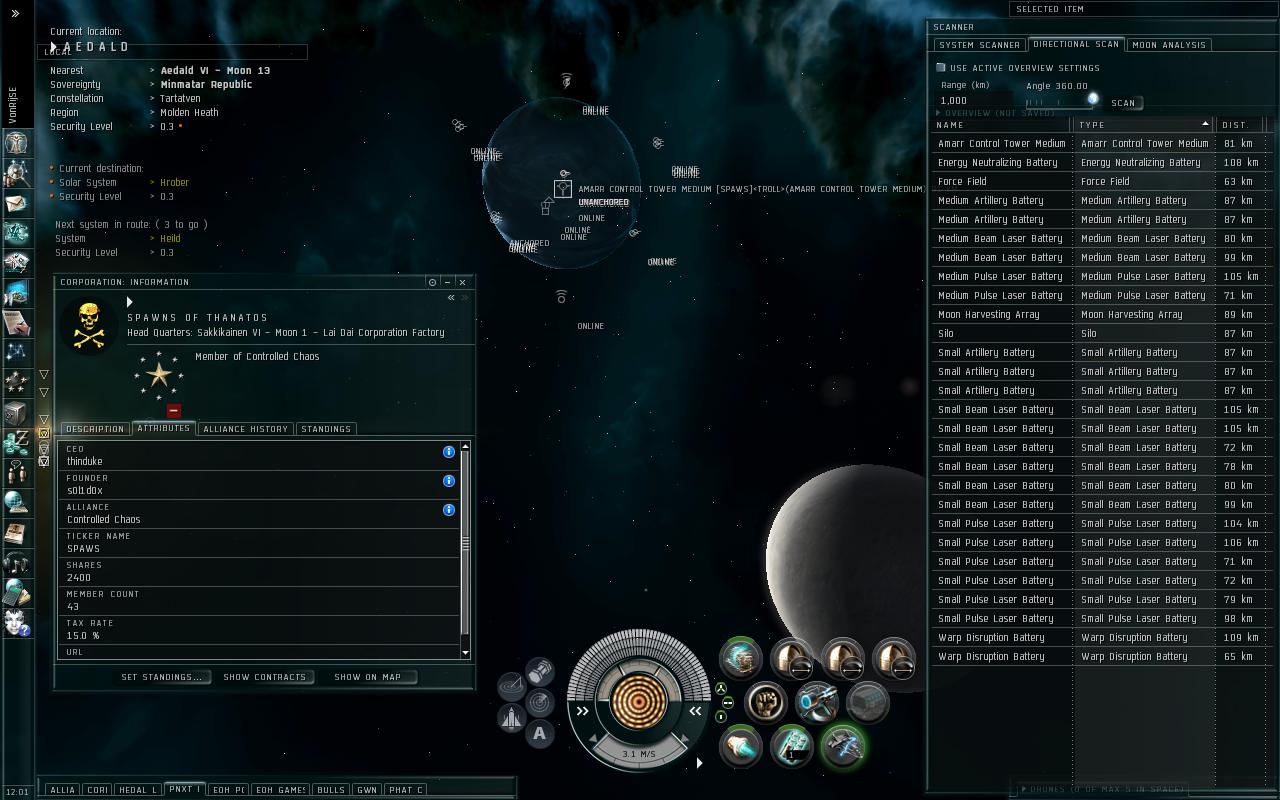
Task: Select the Moon Harvesting Array scan result
Action: coord(1102,315)
